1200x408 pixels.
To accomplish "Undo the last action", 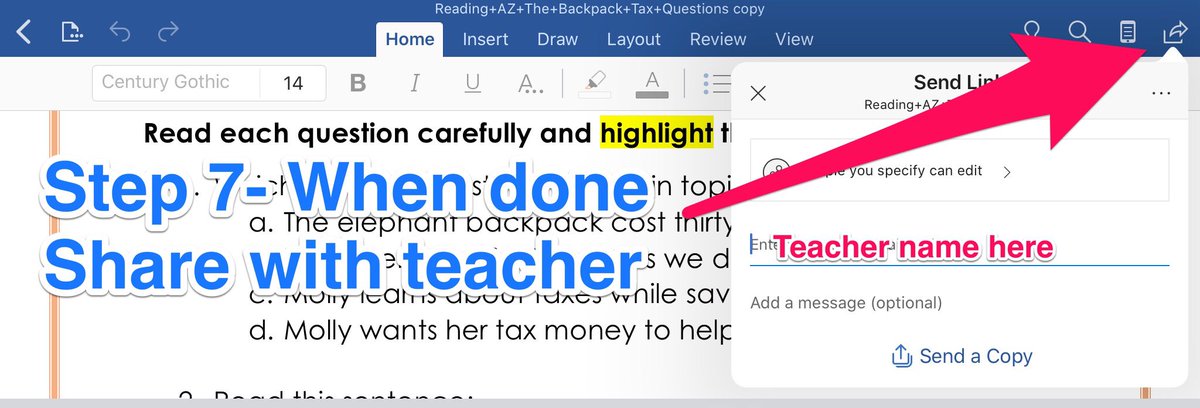I will [120, 33].
